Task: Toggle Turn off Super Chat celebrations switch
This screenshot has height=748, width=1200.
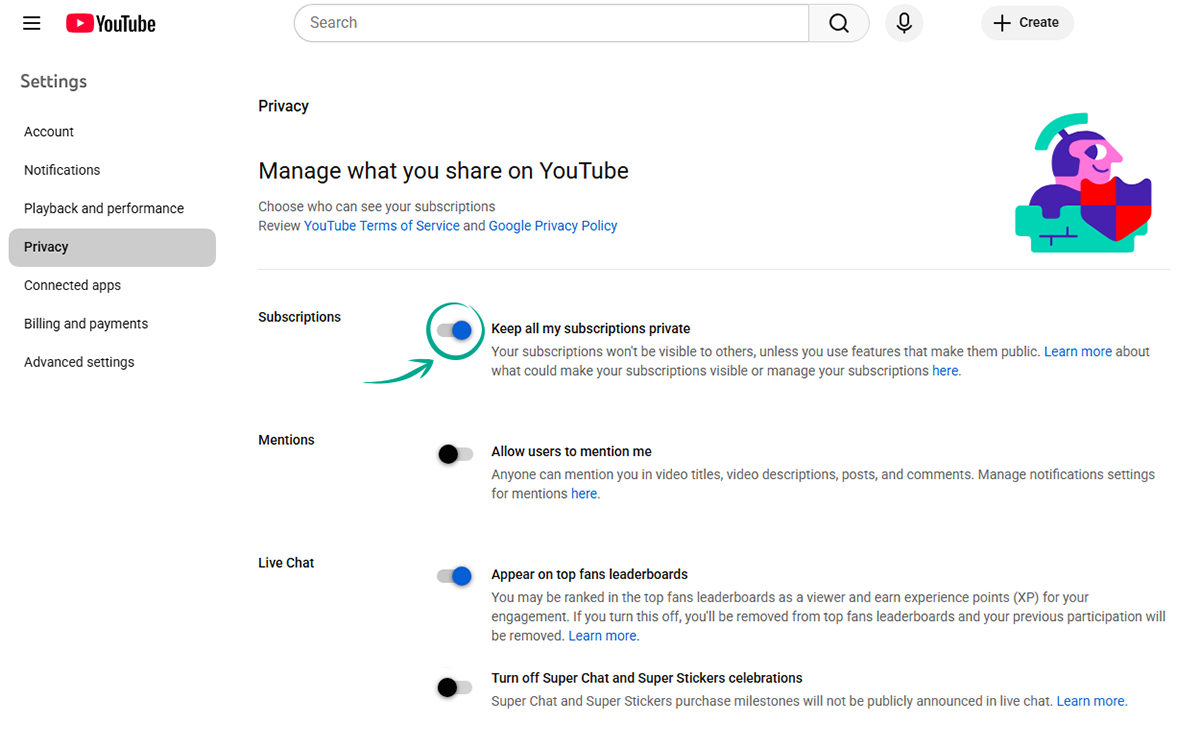Action: (x=455, y=687)
